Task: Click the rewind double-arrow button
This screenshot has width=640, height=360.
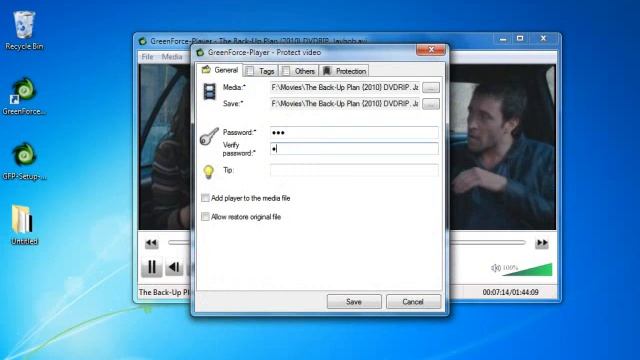Action: 151,243
